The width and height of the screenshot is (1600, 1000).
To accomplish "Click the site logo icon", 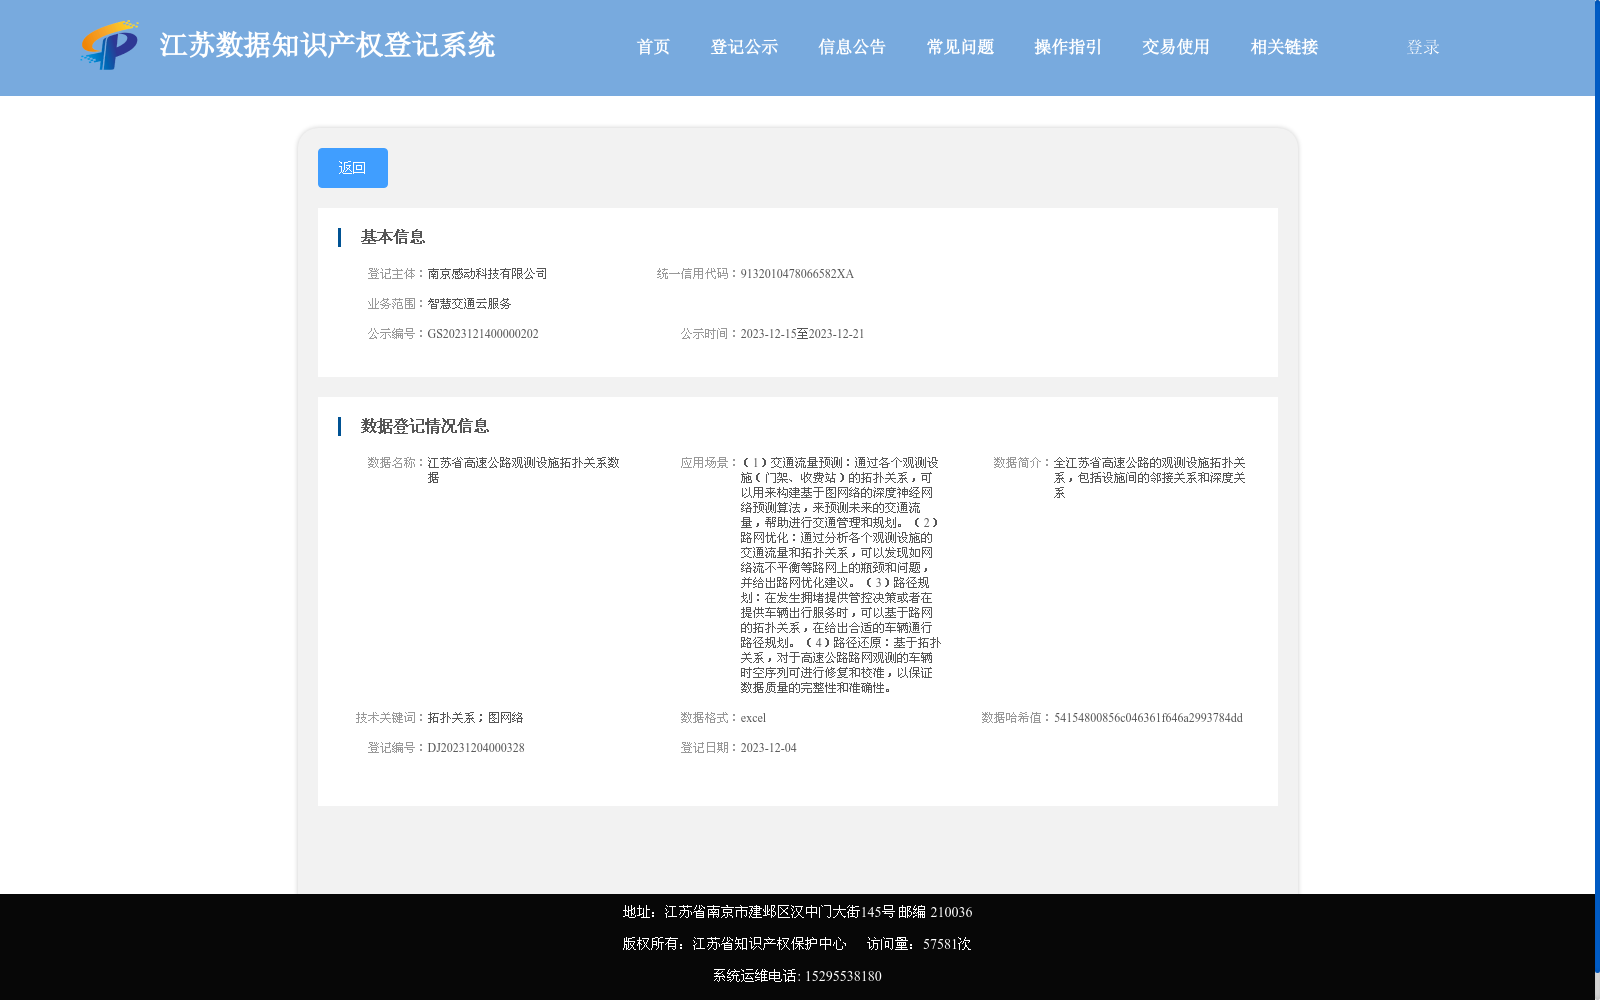I will tap(110, 45).
